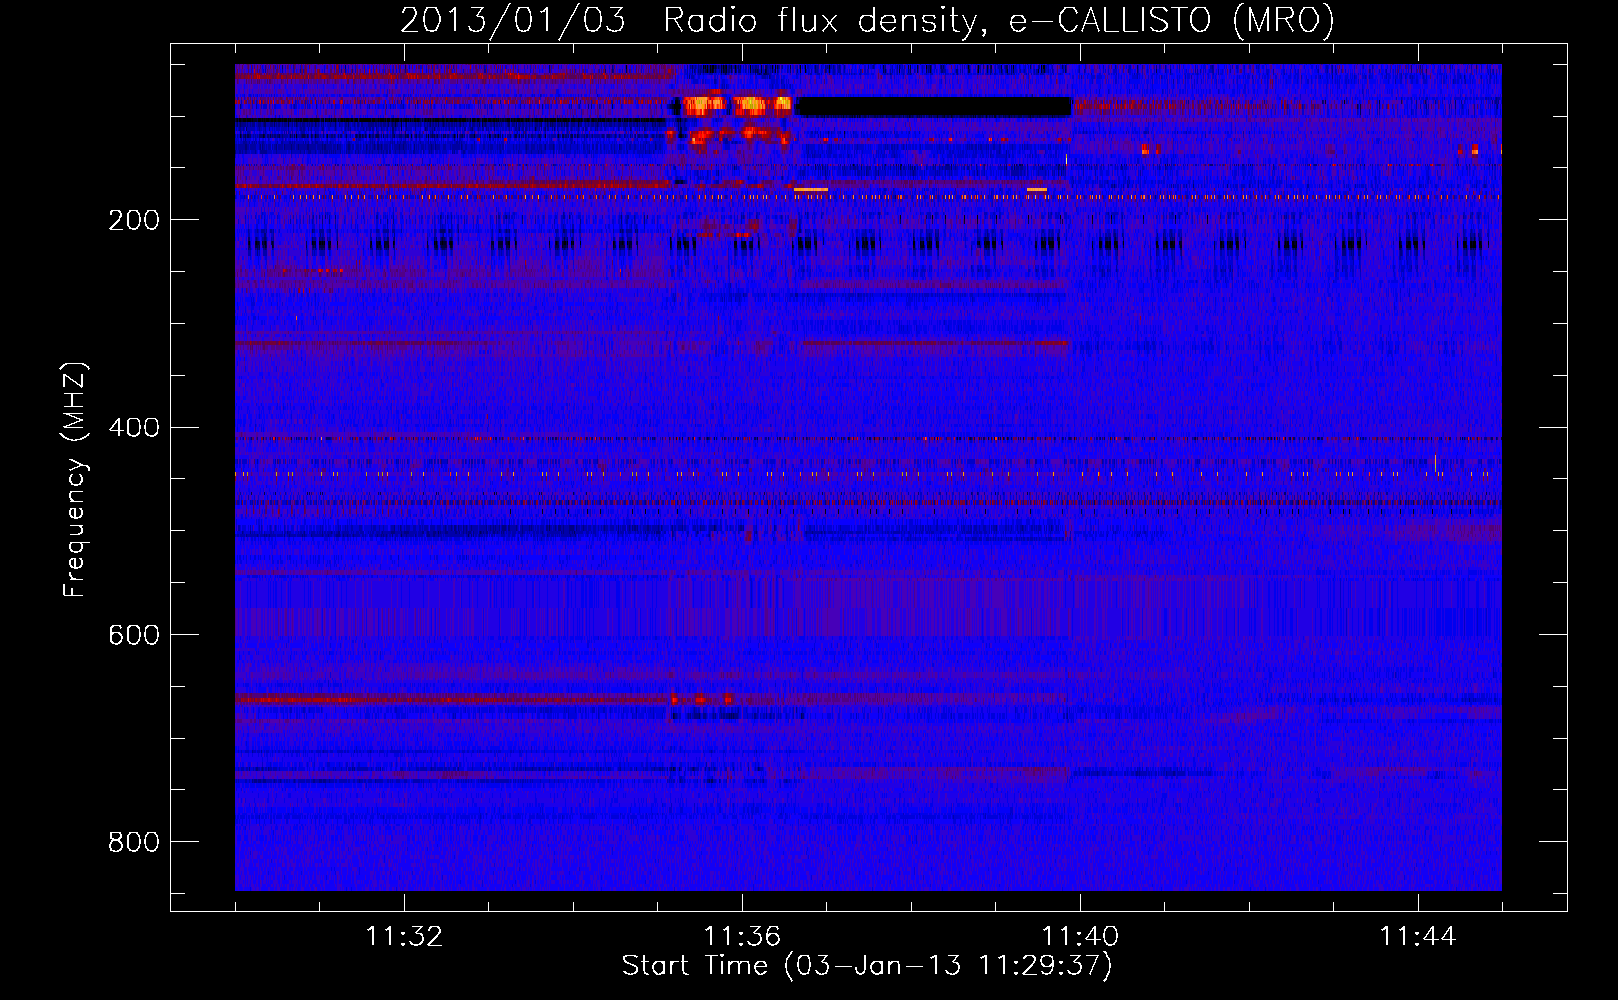The width and height of the screenshot is (1618, 1000).
Task: Click the "11:44" time tick label
Action: click(x=1418, y=937)
